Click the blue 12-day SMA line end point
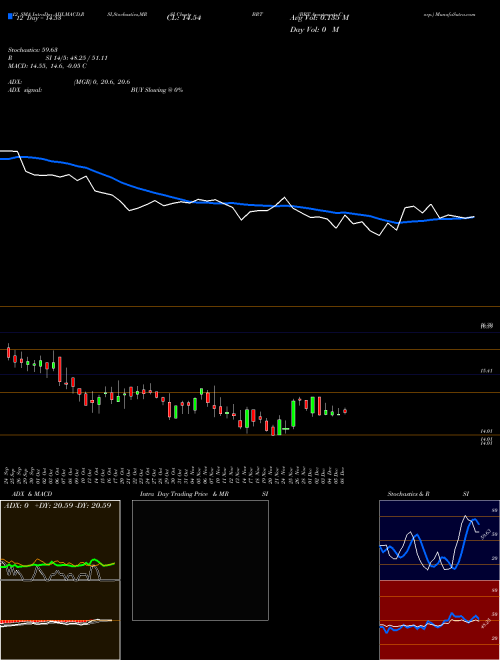 click(473, 217)
